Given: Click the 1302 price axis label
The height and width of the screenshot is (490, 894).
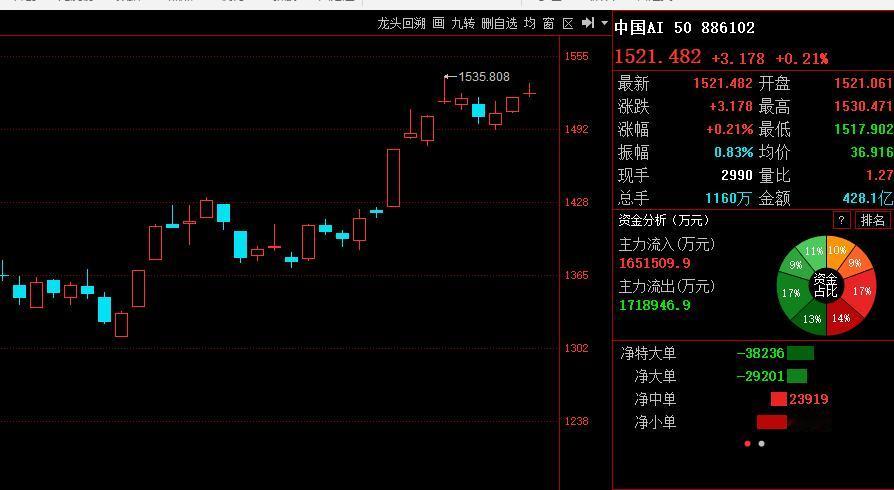Looking at the screenshot, I should coord(576,348).
